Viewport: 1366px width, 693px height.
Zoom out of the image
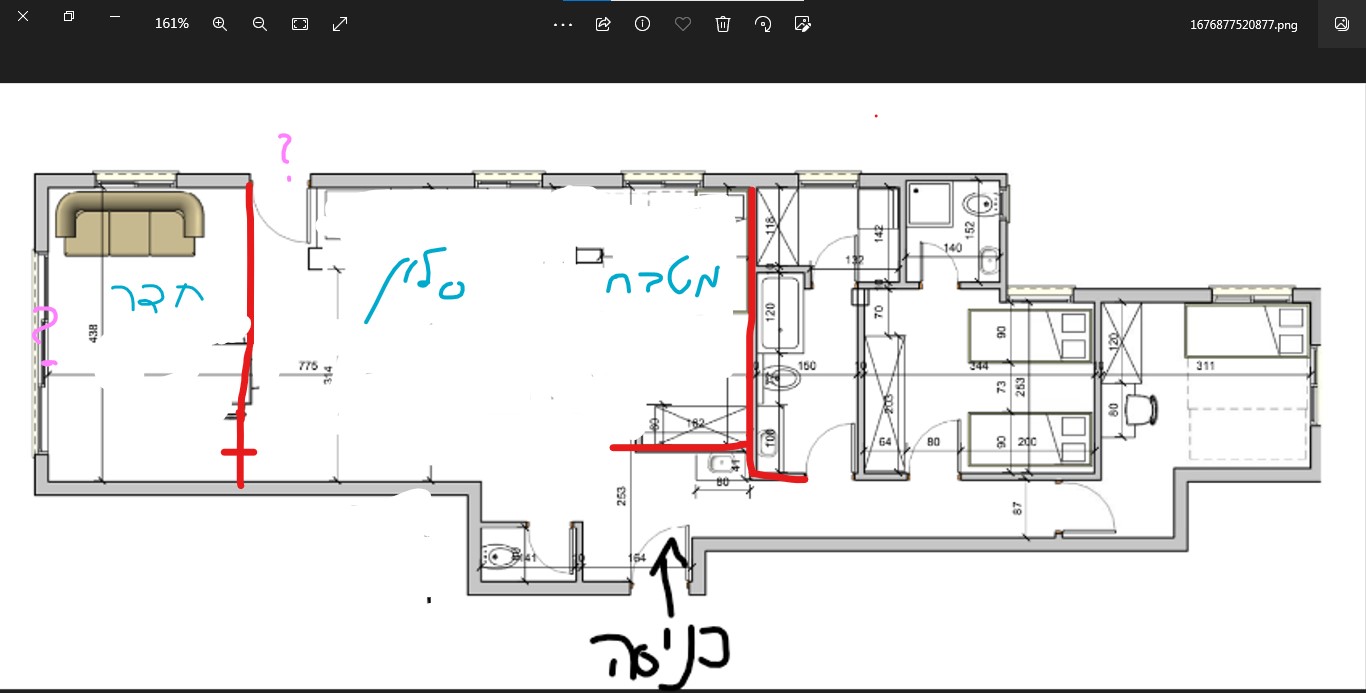[260, 24]
